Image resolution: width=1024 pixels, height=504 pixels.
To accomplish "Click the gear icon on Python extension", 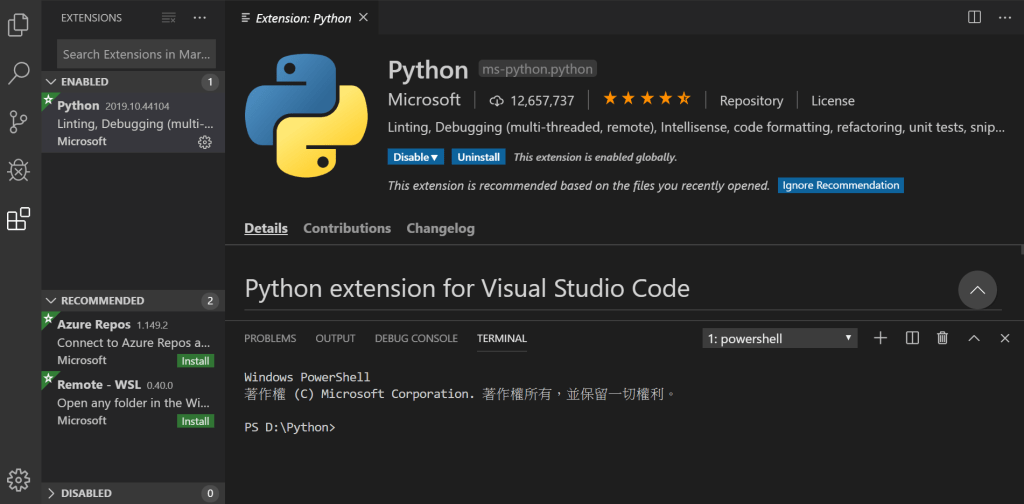I will (205, 142).
